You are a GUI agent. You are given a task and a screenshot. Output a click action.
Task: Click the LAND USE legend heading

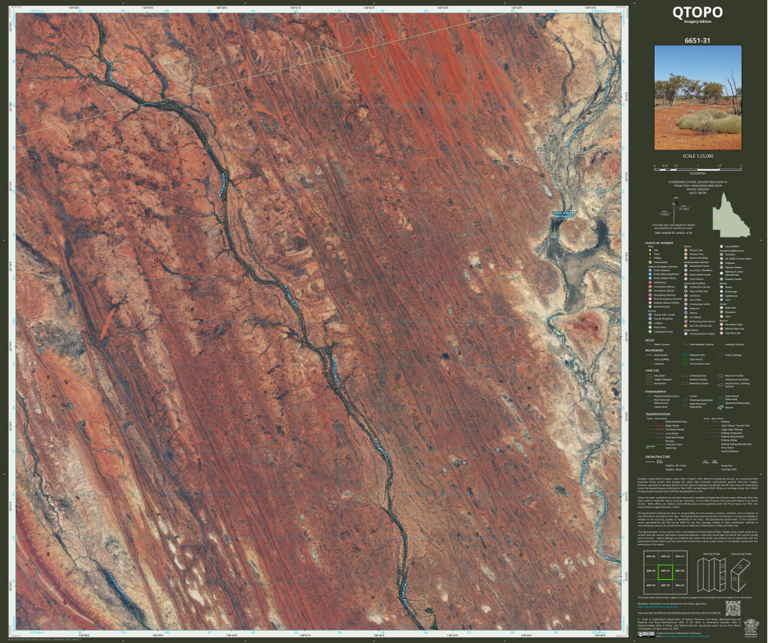tap(652, 371)
